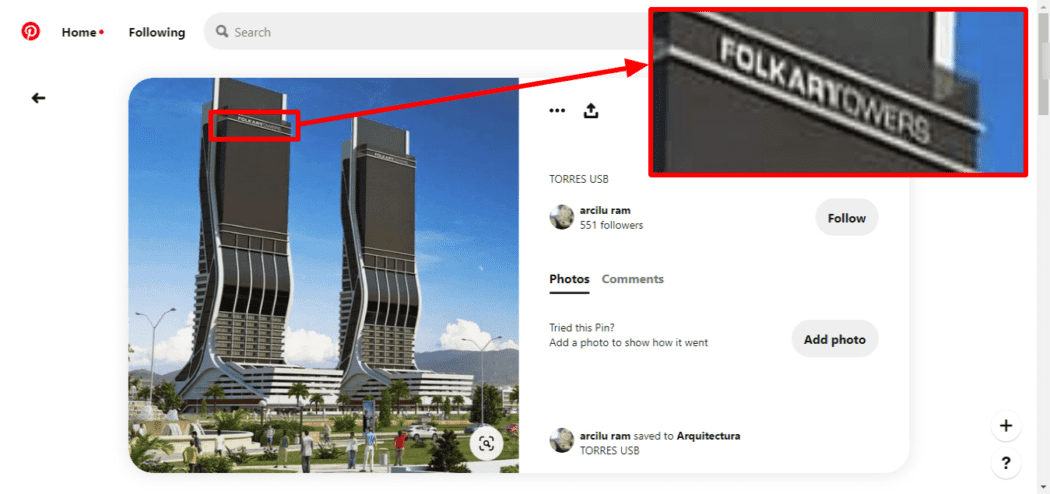Screen dimensions: 1050x494
Task: Open arcilu ram's avatar near Follow button
Action: click(x=562, y=217)
